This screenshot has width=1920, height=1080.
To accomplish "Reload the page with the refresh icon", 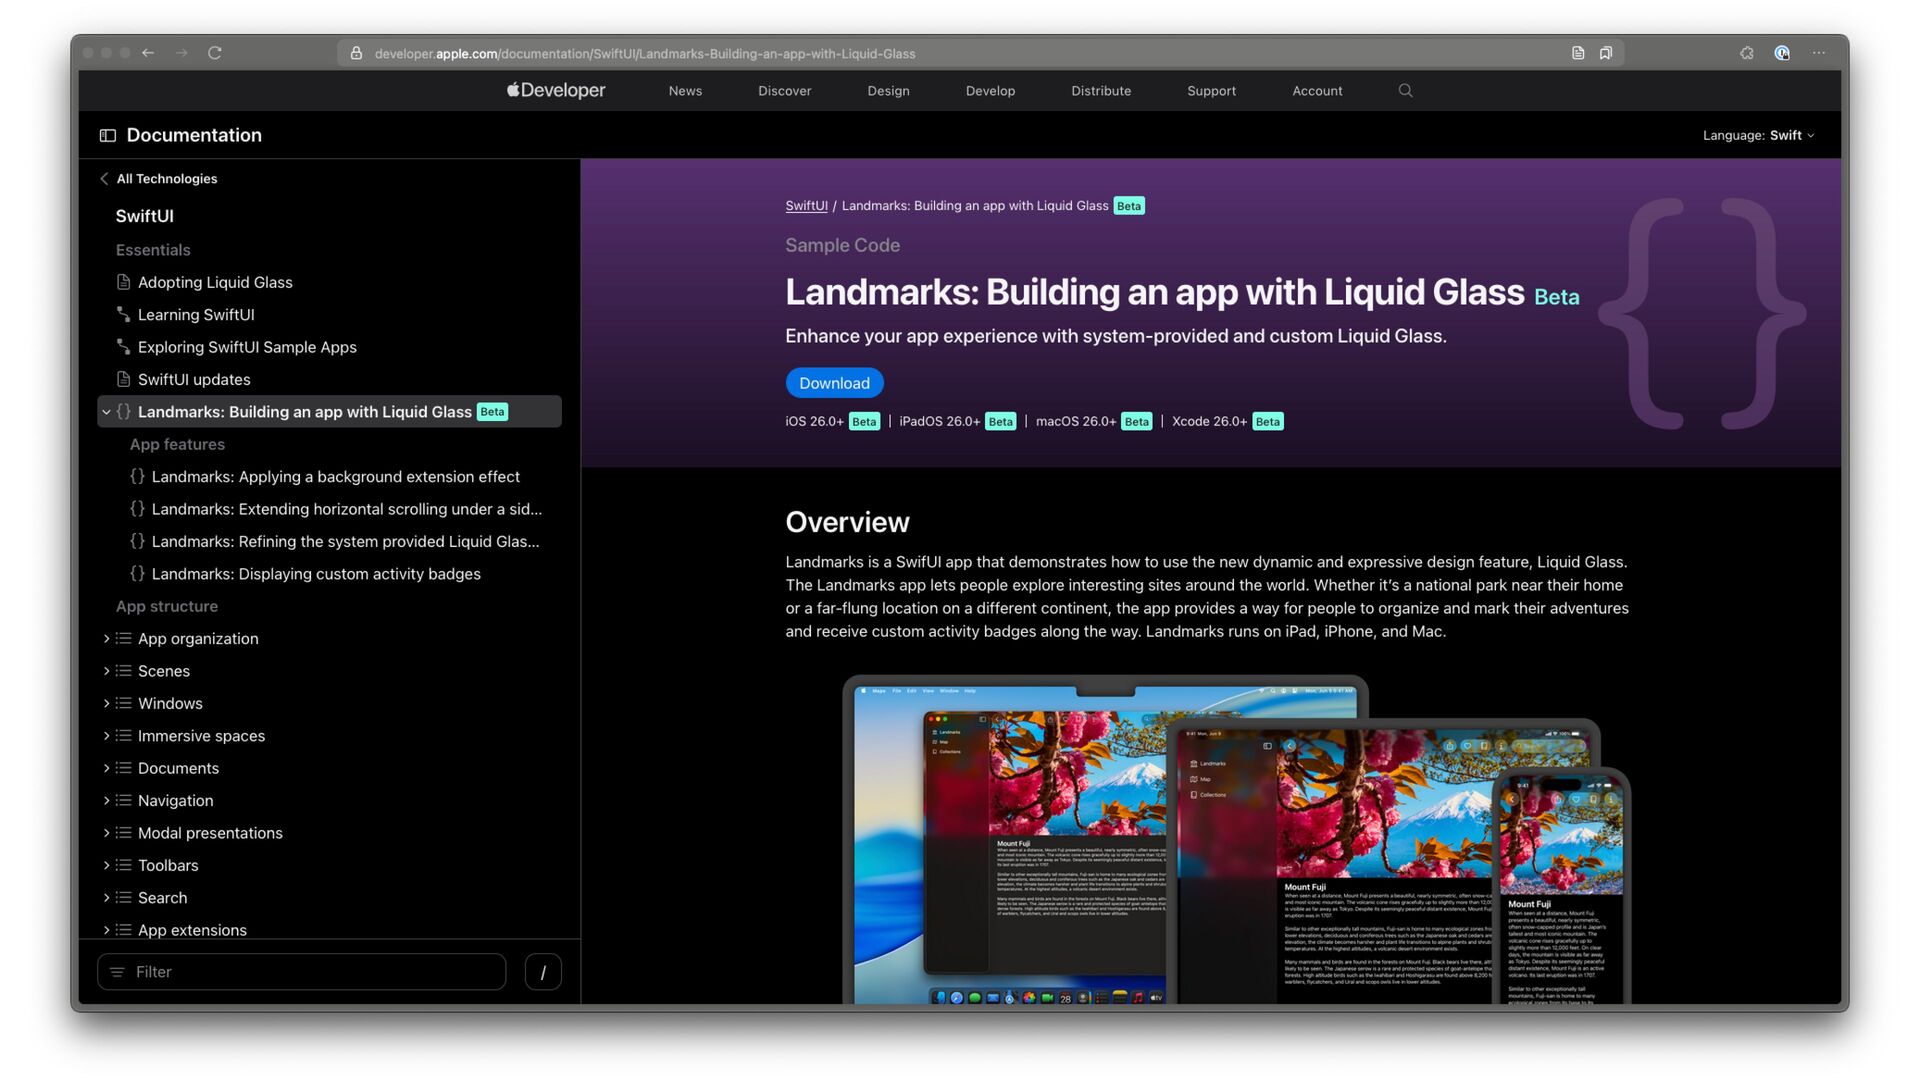I will [215, 53].
